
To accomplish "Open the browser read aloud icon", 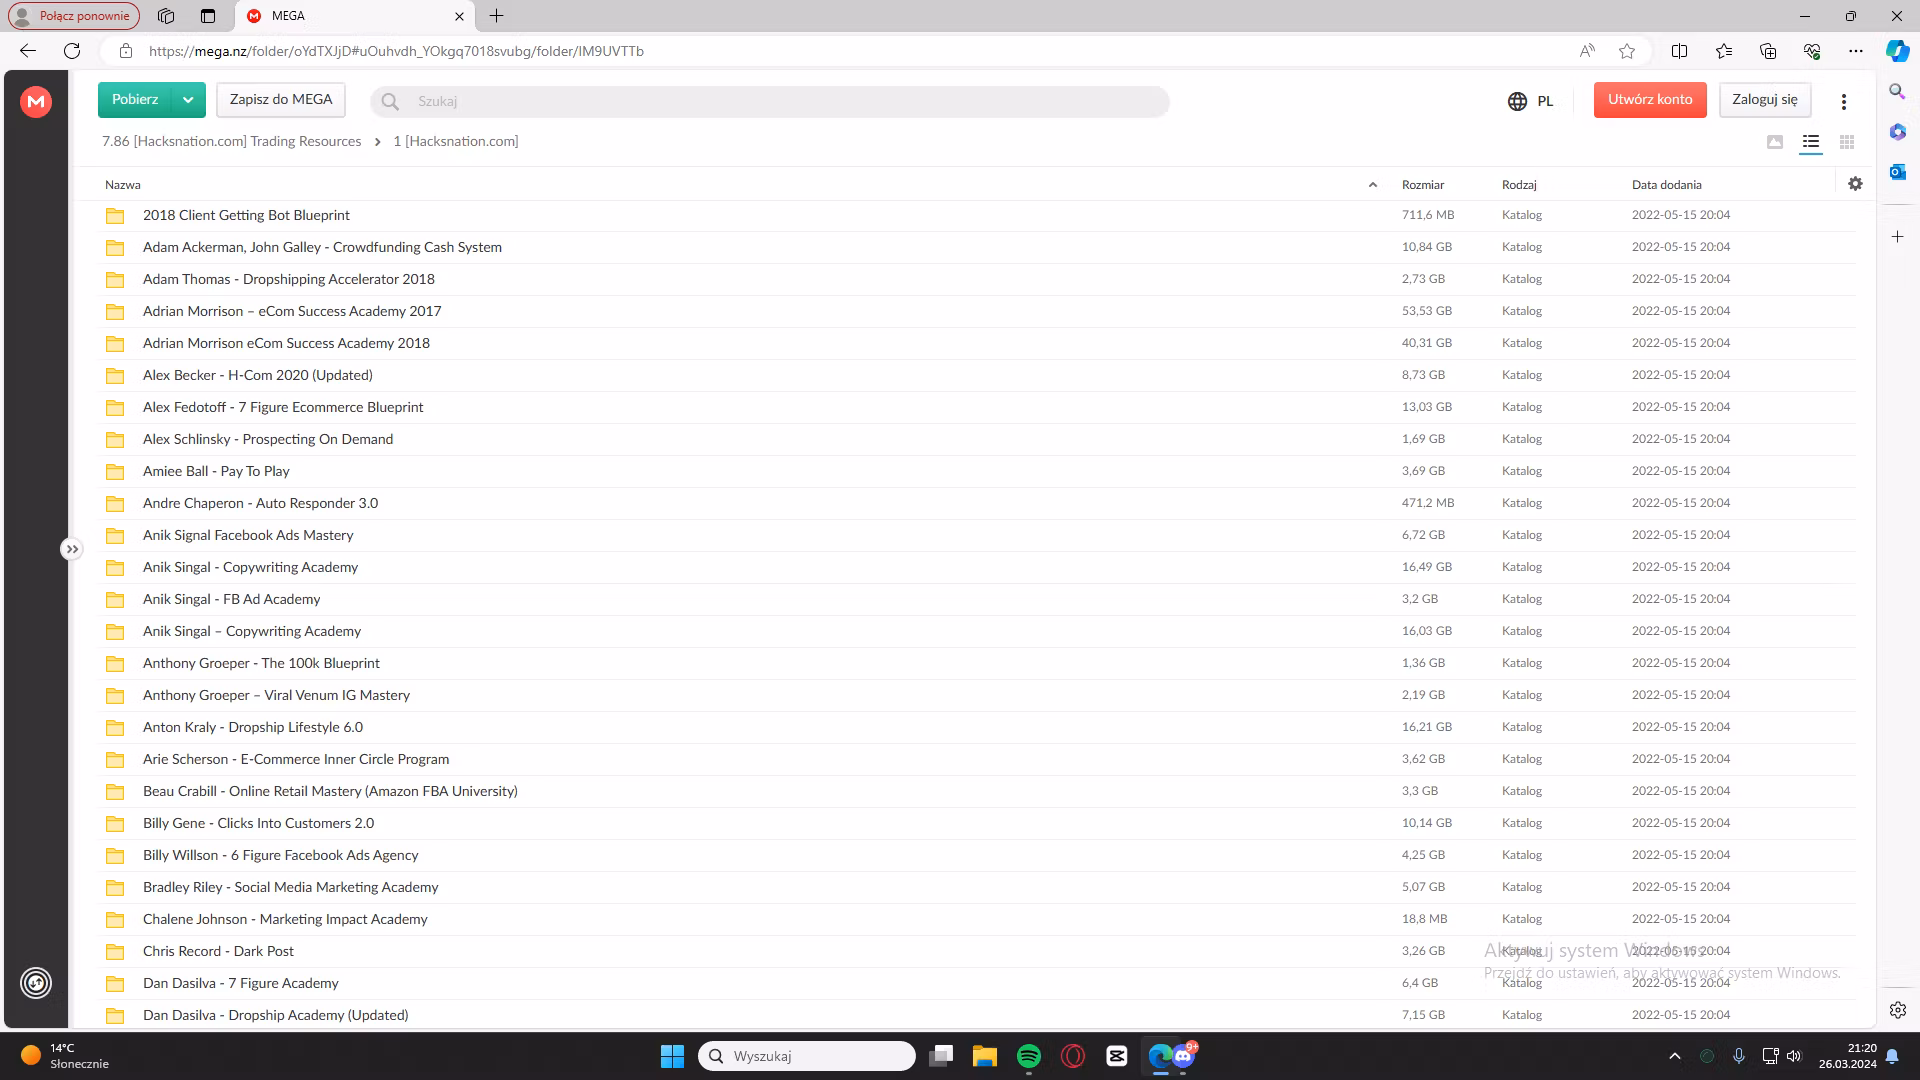I will pyautogui.click(x=1587, y=51).
